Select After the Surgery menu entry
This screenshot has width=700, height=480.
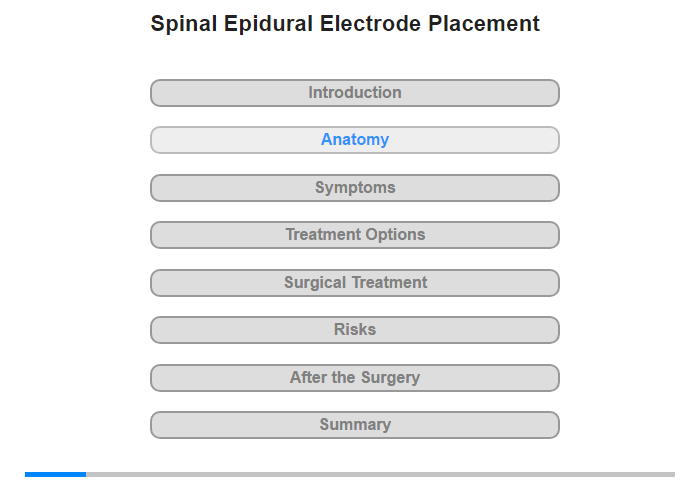coord(354,378)
